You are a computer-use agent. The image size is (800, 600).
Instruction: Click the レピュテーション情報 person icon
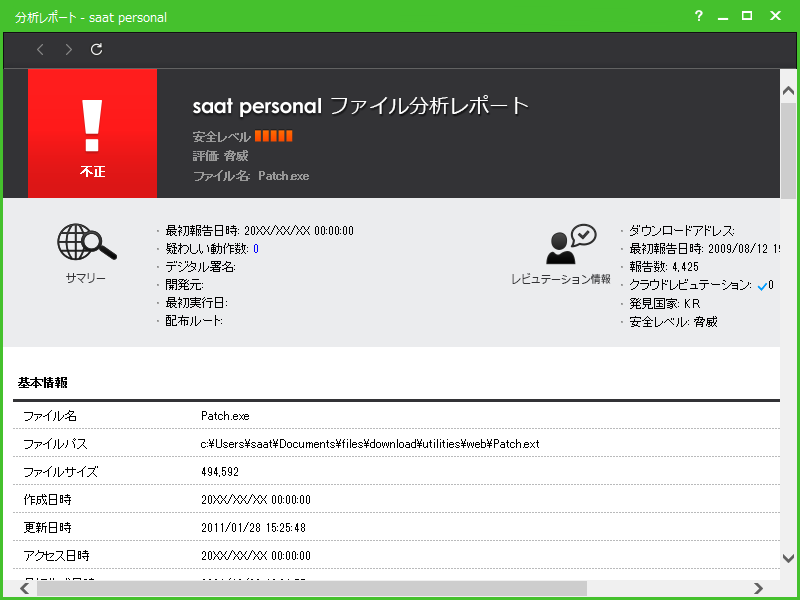(570, 244)
